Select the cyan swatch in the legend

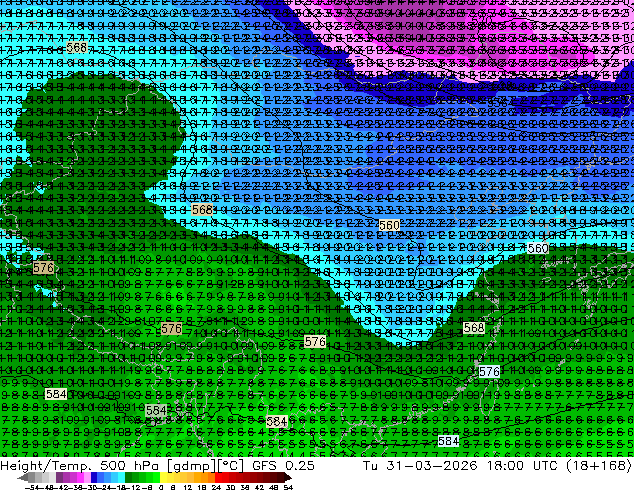click(x=121, y=478)
